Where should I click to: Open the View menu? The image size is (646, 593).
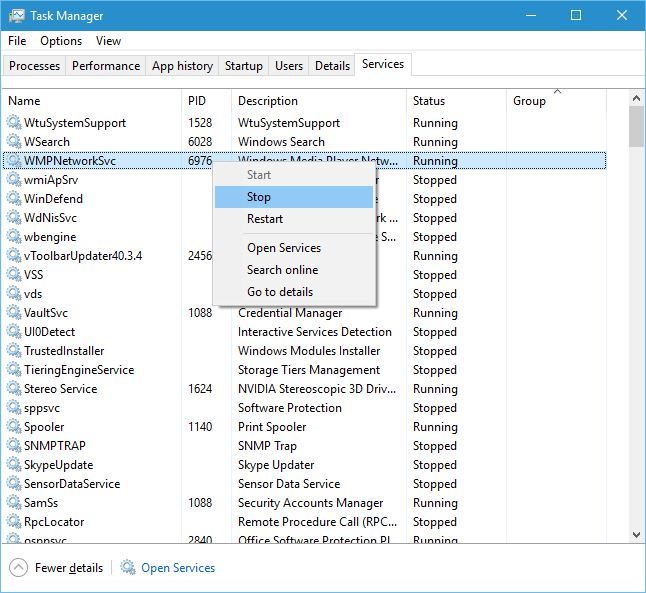click(108, 41)
